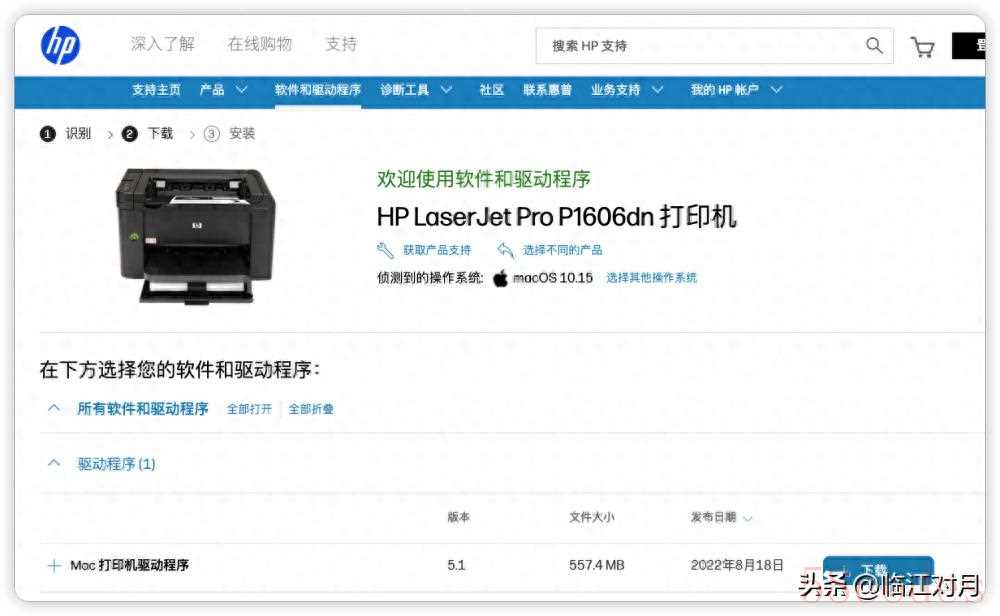Click the 选择不同的产品 link

[562, 250]
